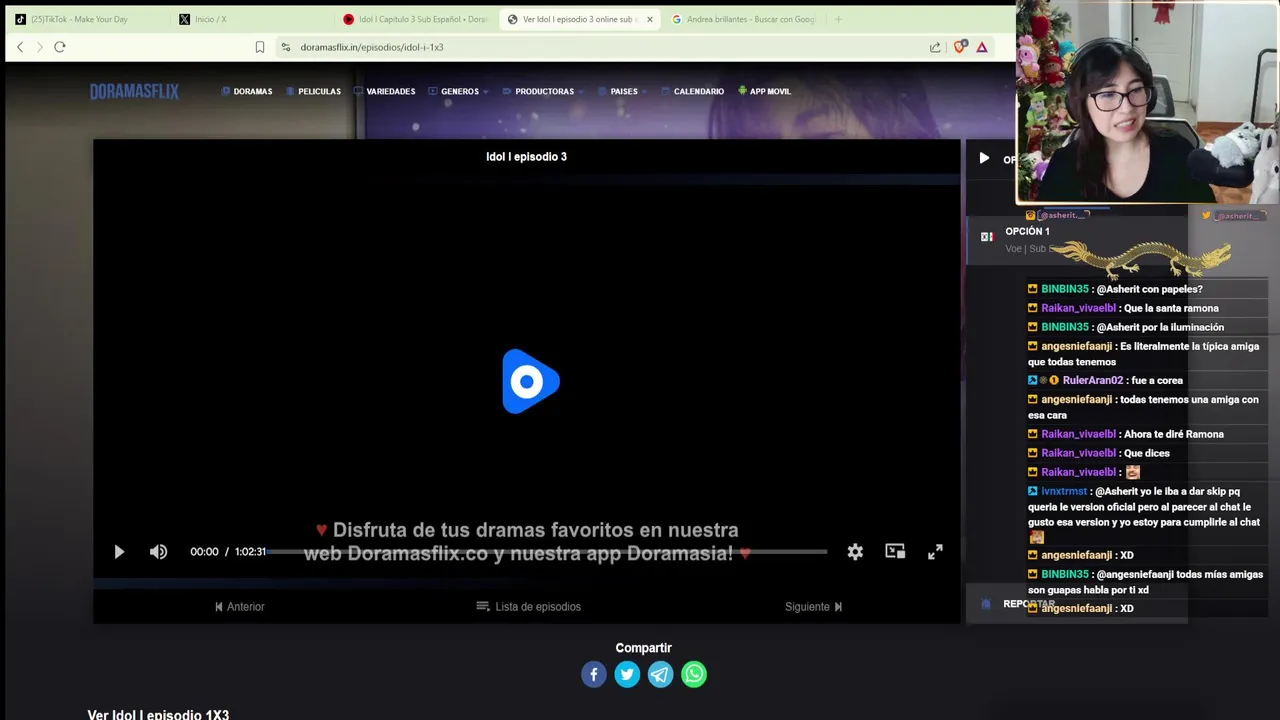Expand the Paises dropdown

623,91
